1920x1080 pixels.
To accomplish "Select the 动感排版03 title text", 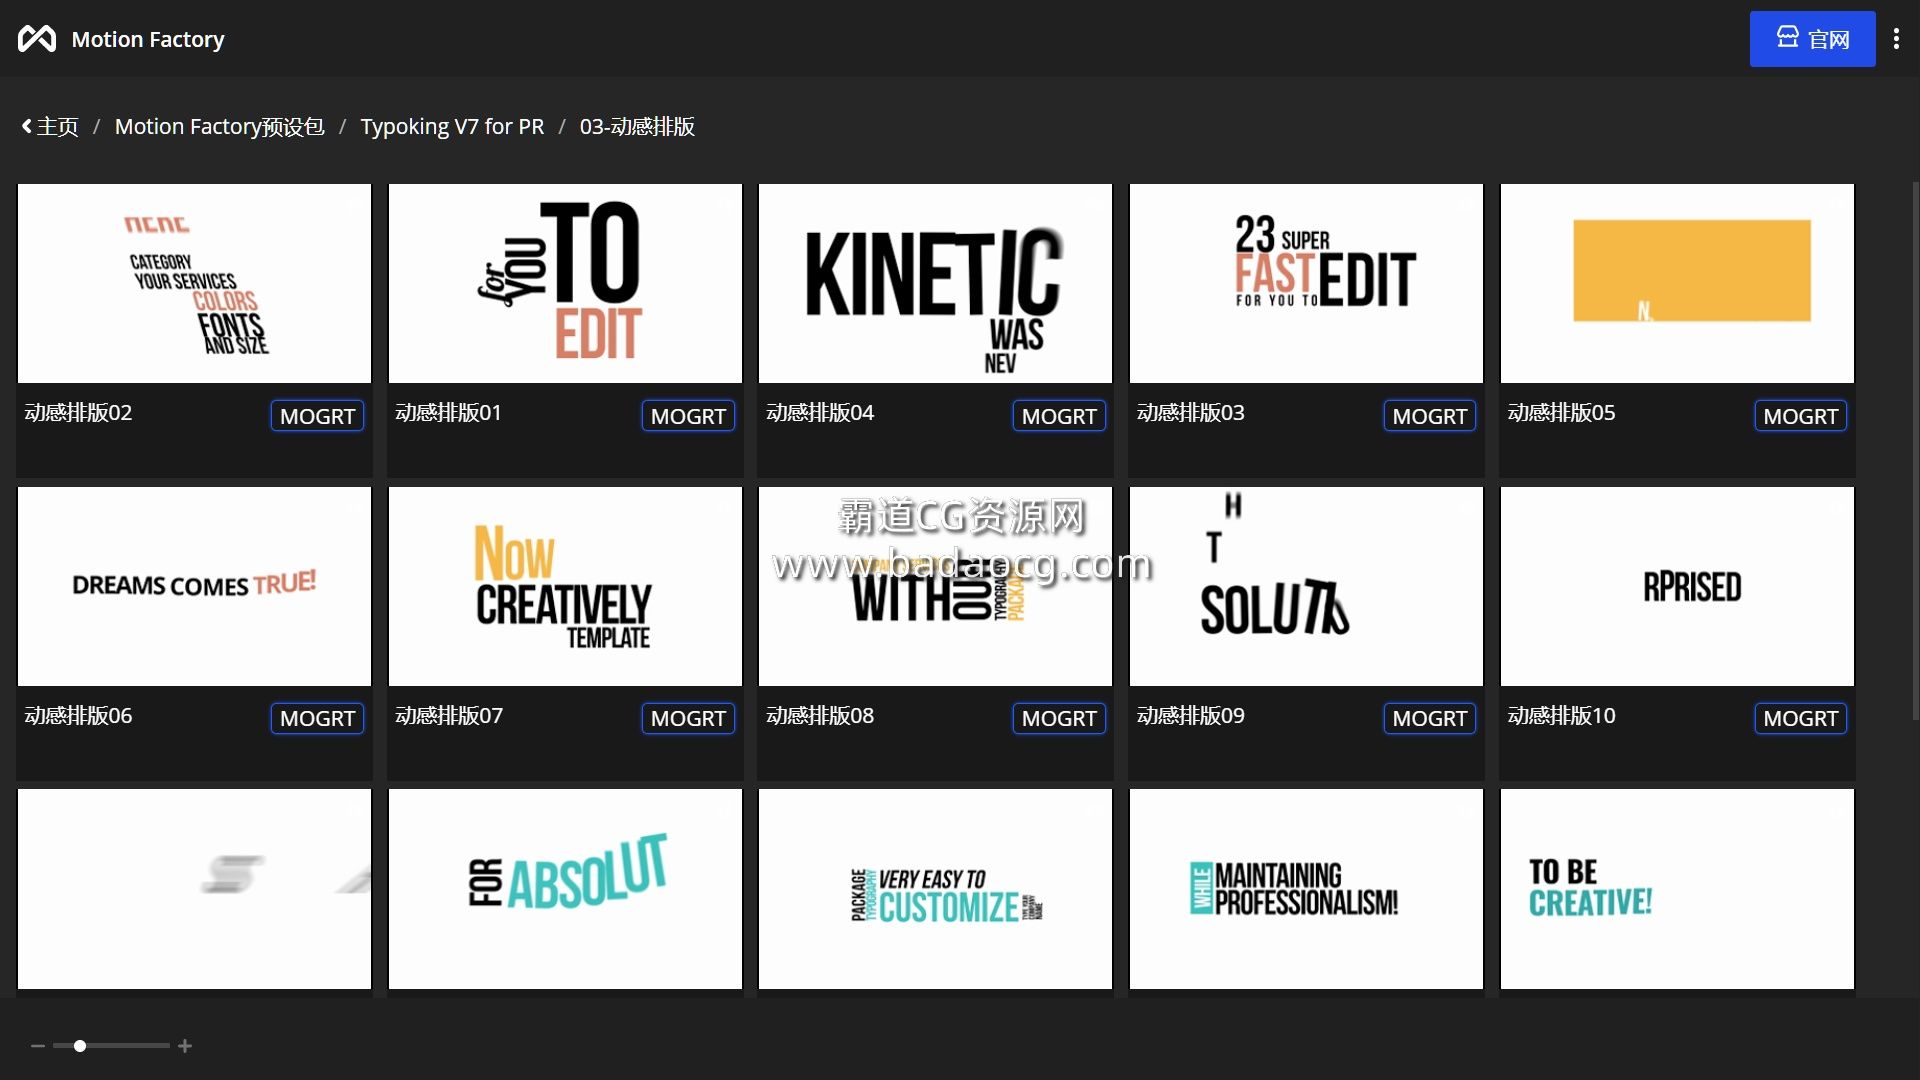I will pyautogui.click(x=1191, y=412).
